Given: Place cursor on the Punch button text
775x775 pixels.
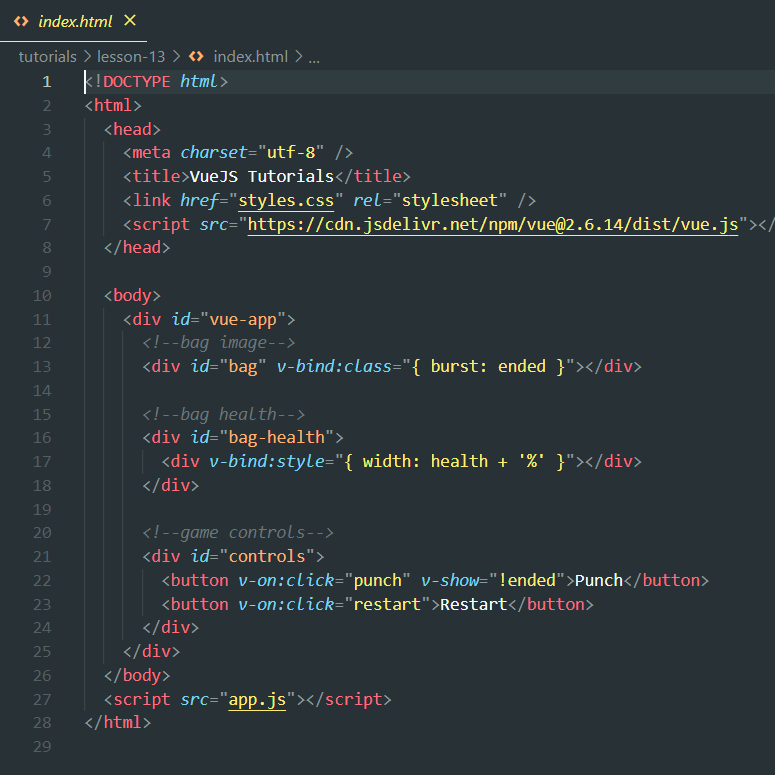Looking at the screenshot, I should (x=599, y=580).
